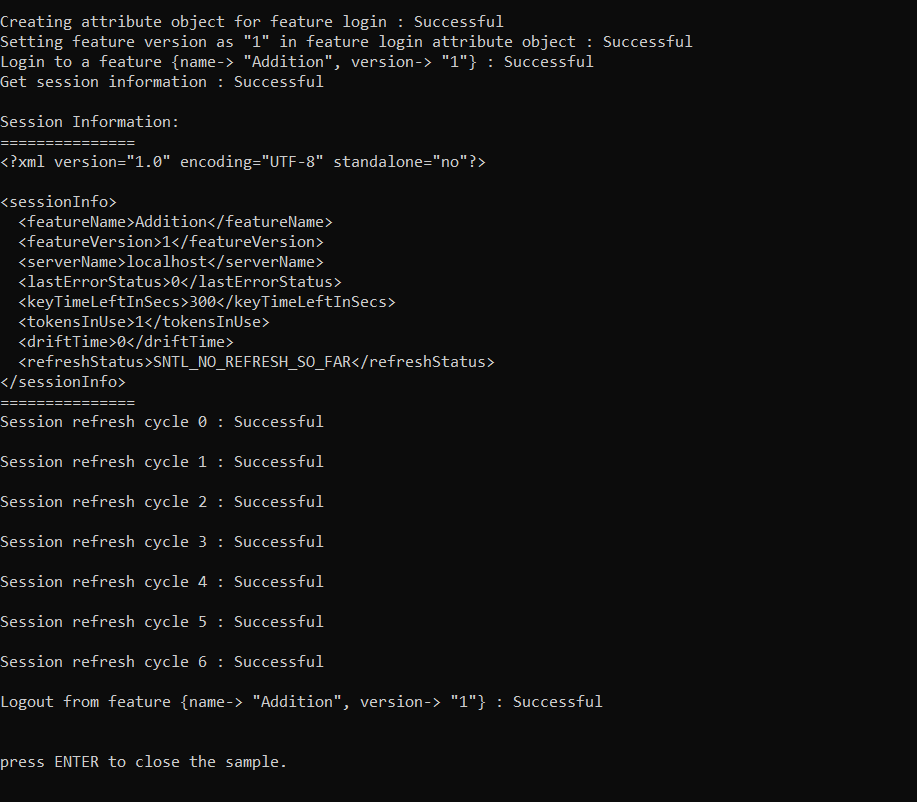Click the "Creating attribute object" output line
Screen dimensions: 917x802
point(251,21)
